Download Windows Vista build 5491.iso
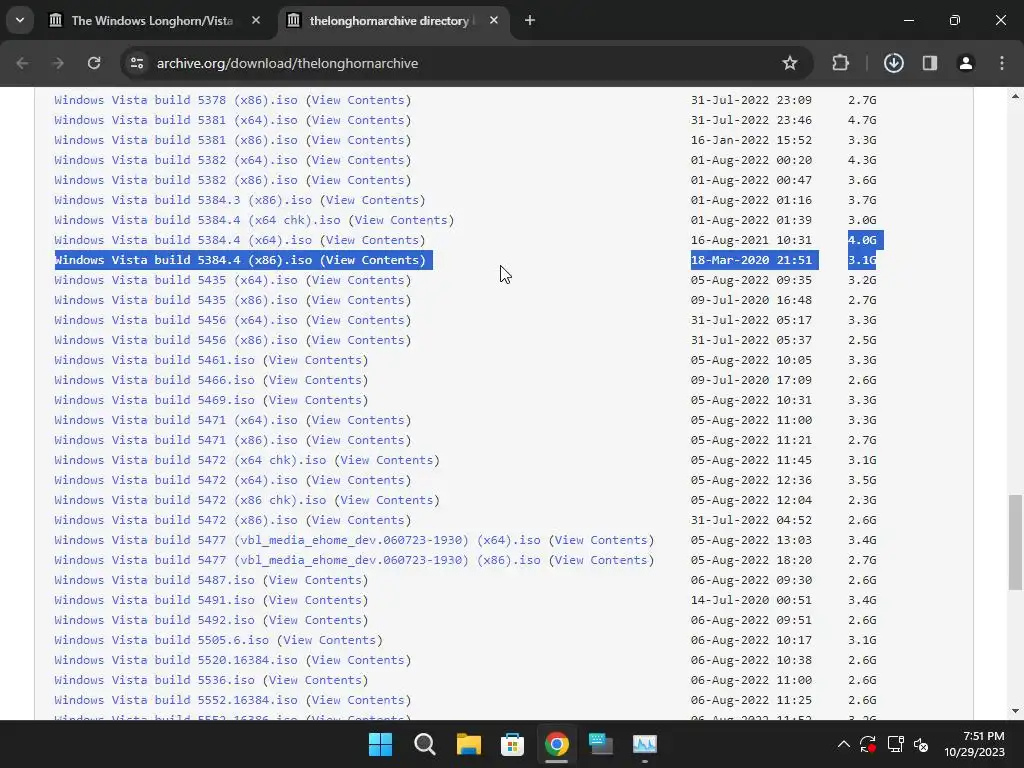 154,600
